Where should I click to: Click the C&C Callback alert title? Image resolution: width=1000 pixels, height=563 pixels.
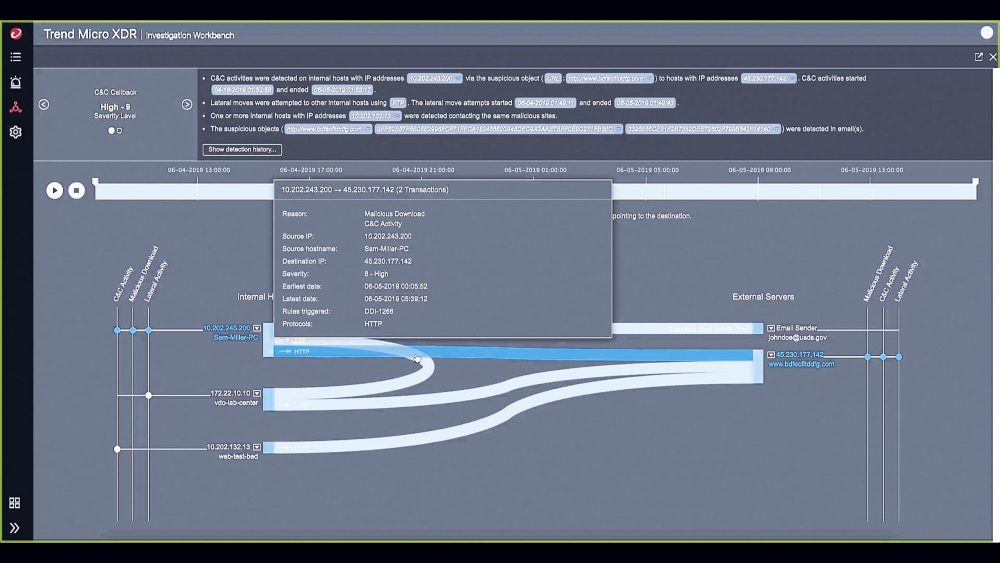(115, 92)
